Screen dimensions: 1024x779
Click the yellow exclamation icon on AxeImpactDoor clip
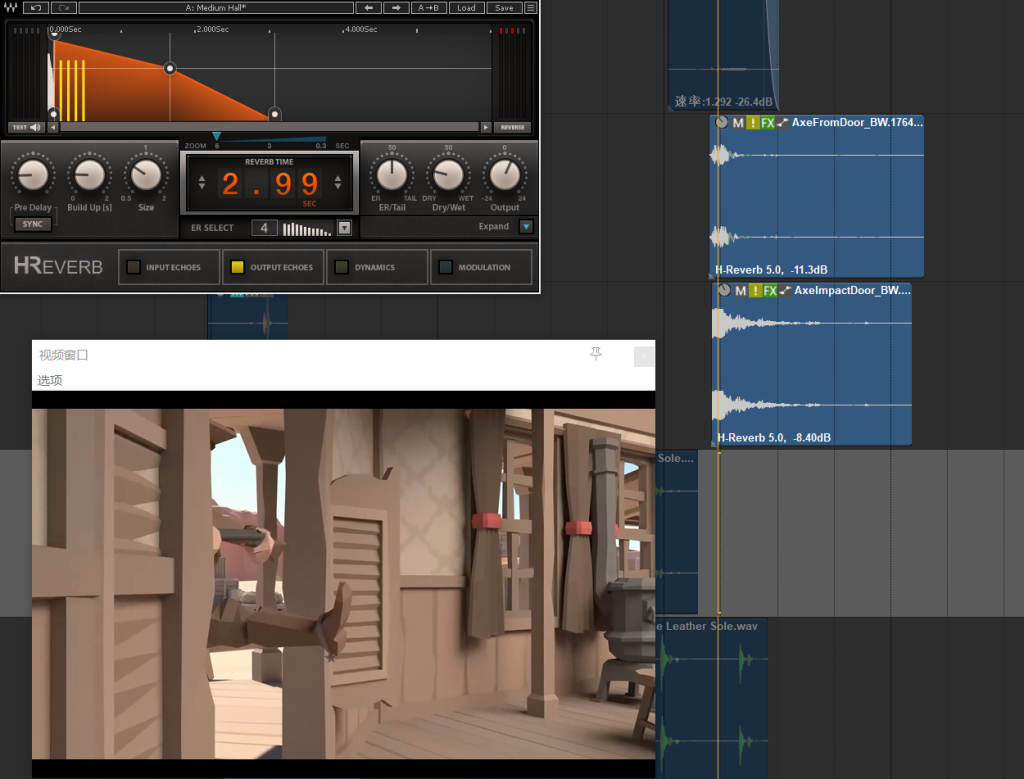click(755, 291)
